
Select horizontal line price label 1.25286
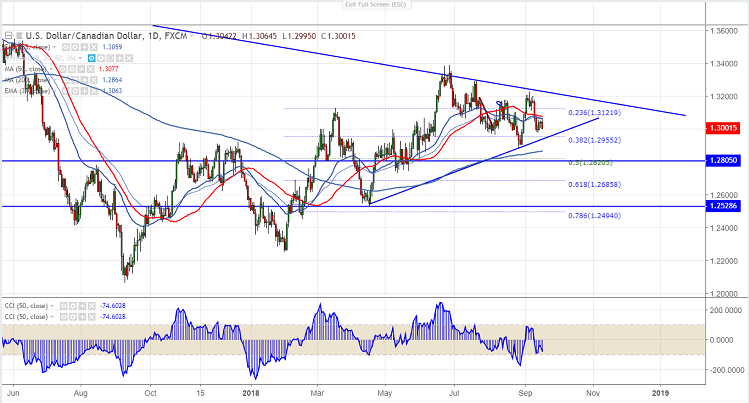pyautogui.click(x=723, y=206)
